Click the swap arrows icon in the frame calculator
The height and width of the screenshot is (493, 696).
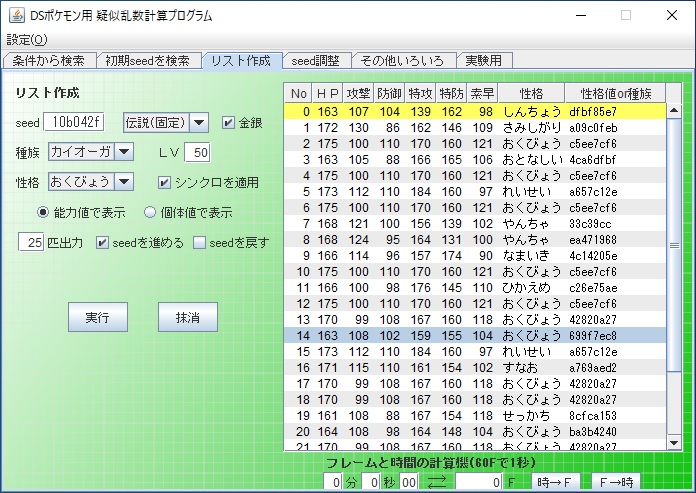coord(437,482)
